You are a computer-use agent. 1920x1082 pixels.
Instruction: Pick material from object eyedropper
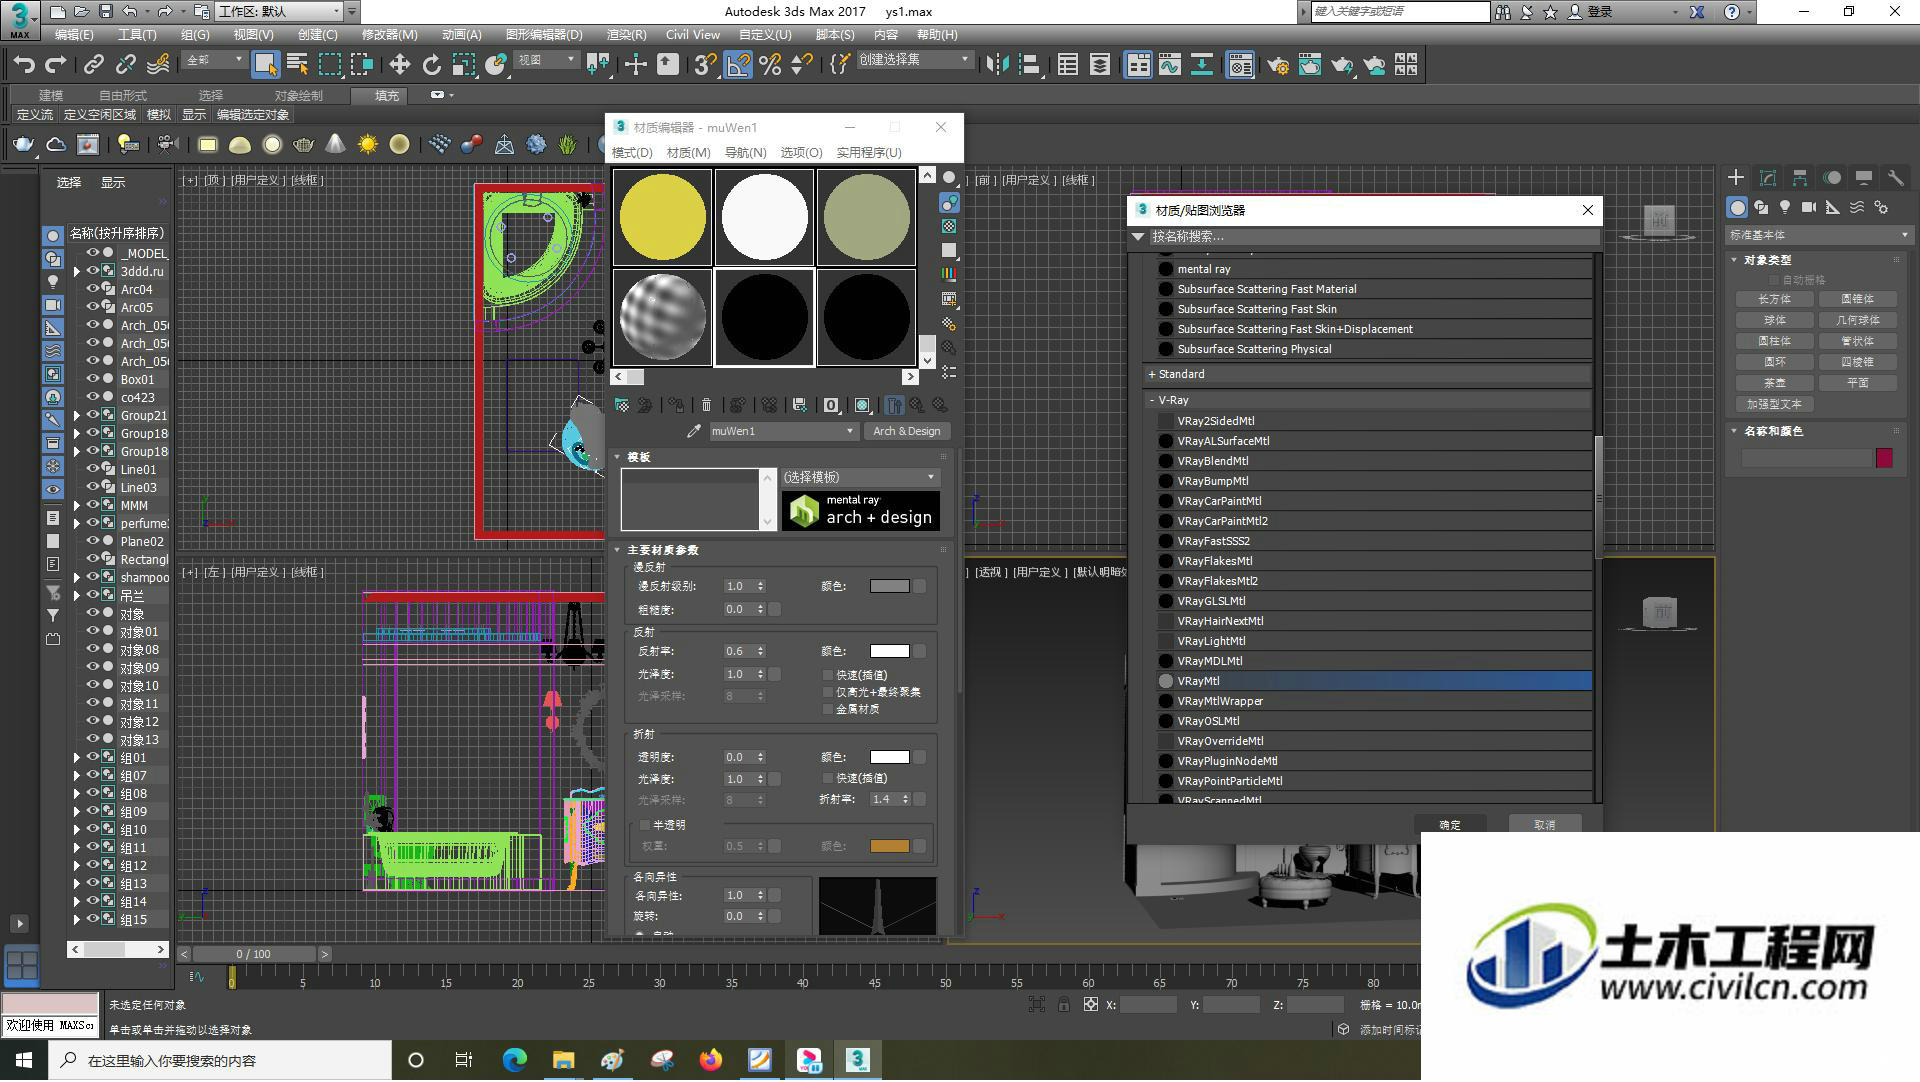coord(694,431)
